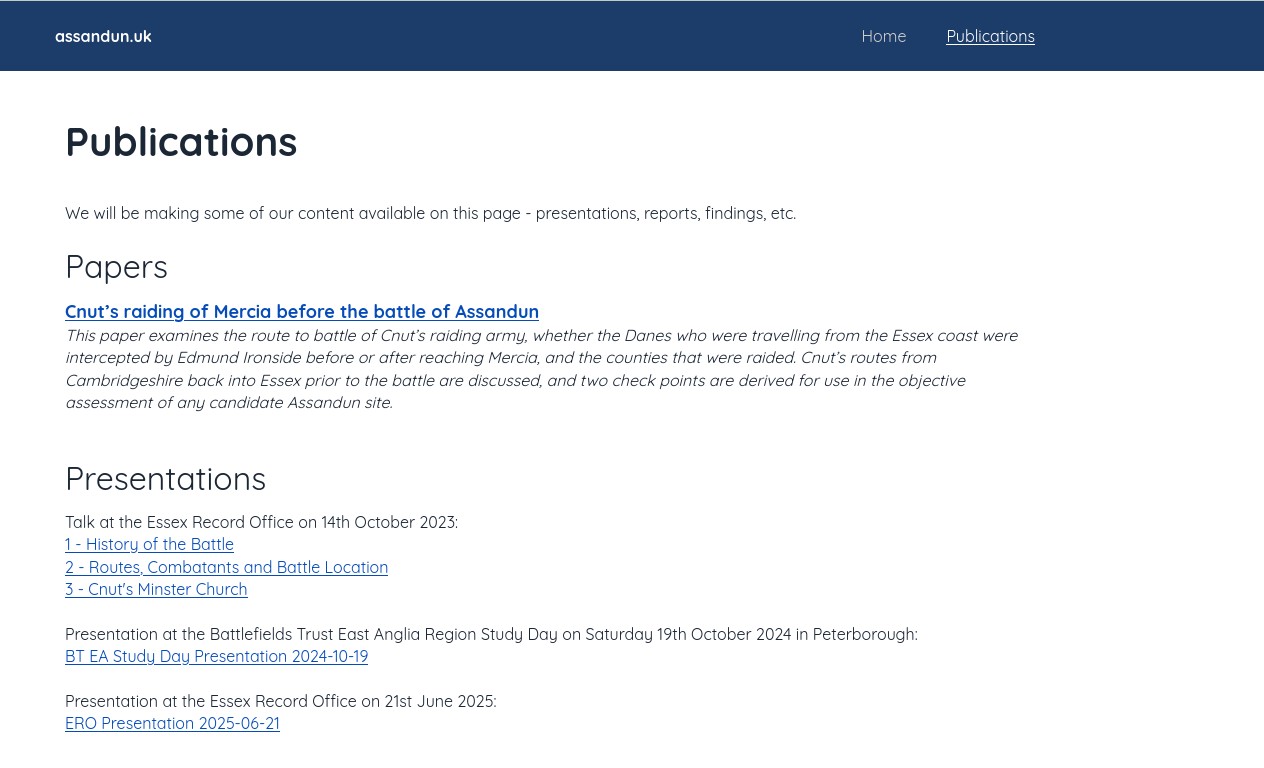Click the Presentations section heading
The width and height of the screenshot is (1264, 768).
(165, 479)
